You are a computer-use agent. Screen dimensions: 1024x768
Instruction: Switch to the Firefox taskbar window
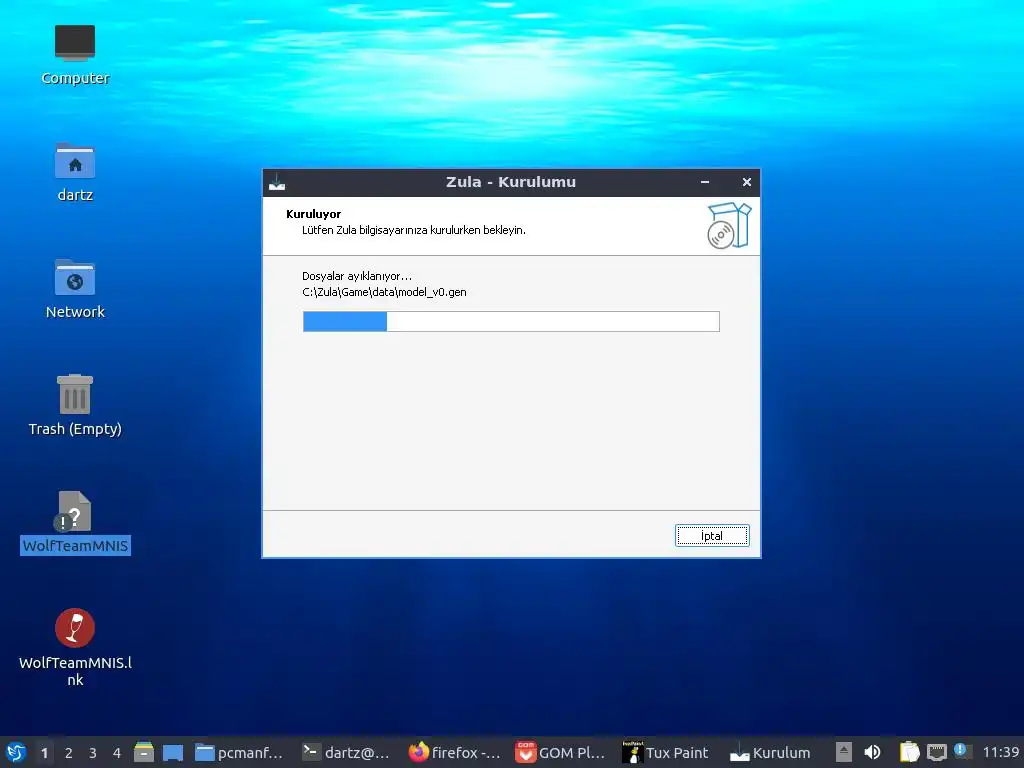453,752
